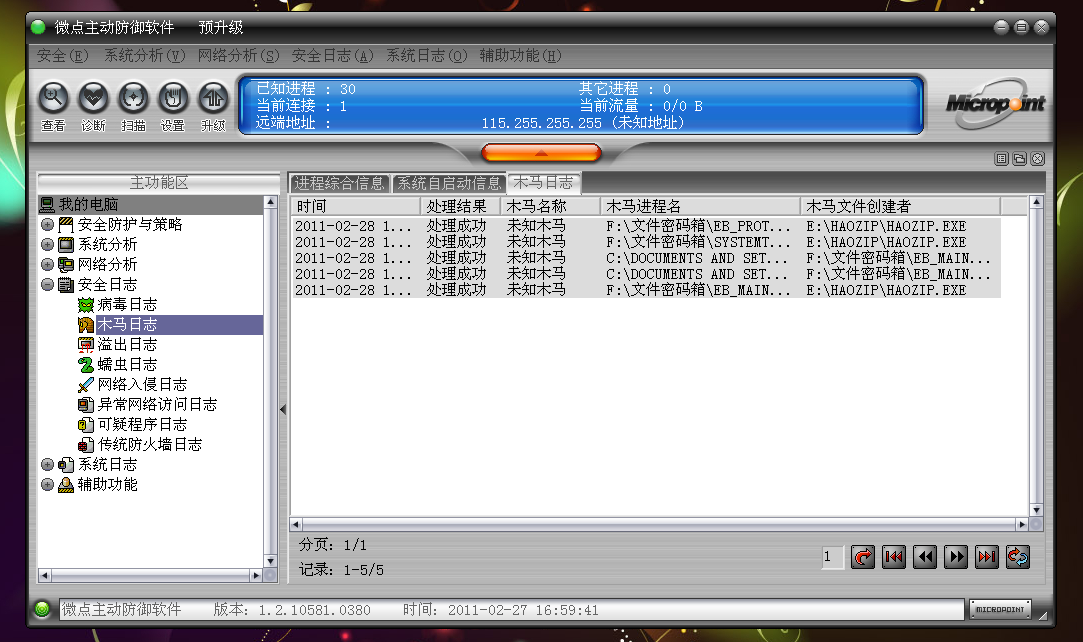Click the red go-to-page arrow button
1083x642 pixels.
[863, 557]
